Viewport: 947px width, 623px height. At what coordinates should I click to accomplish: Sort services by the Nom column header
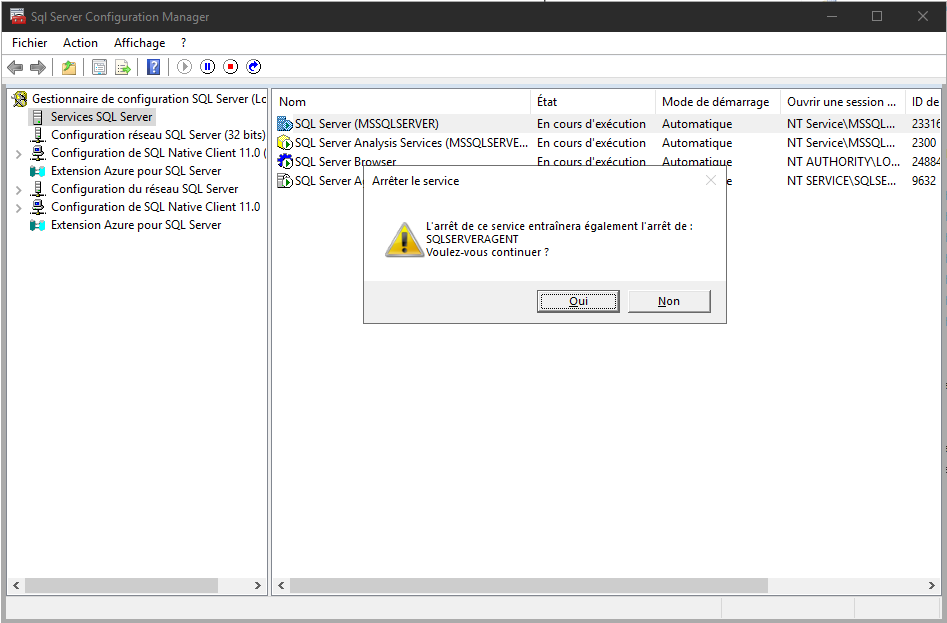click(402, 102)
